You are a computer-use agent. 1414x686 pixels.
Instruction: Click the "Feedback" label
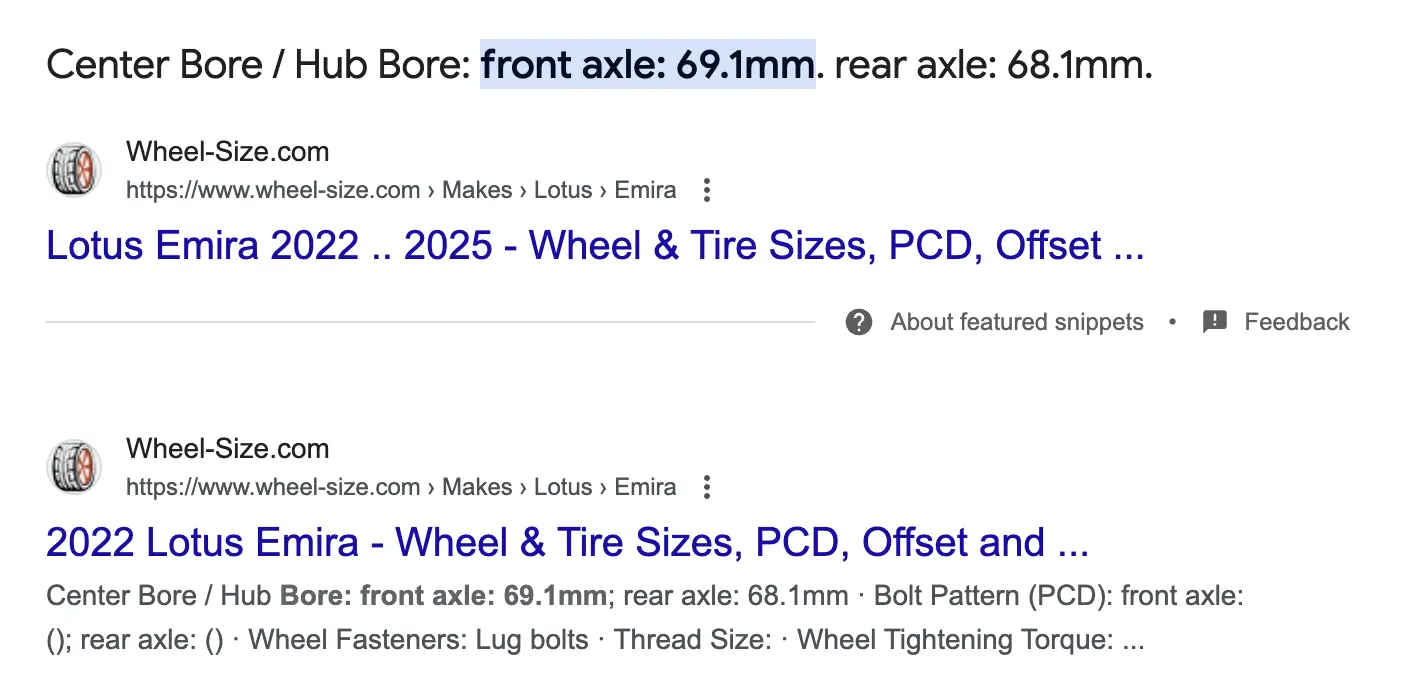(1296, 322)
